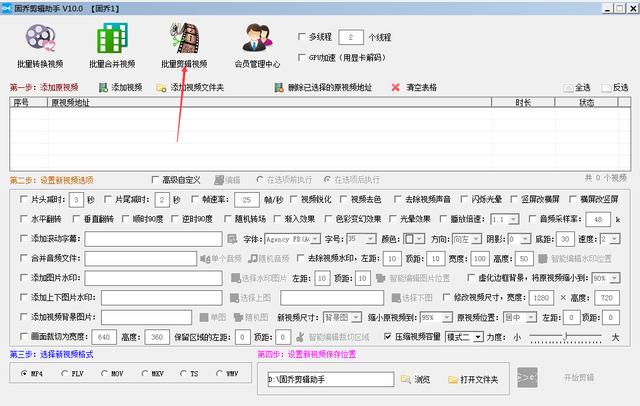
Task: Click 选择上图 icon button
Action: (x=234, y=298)
